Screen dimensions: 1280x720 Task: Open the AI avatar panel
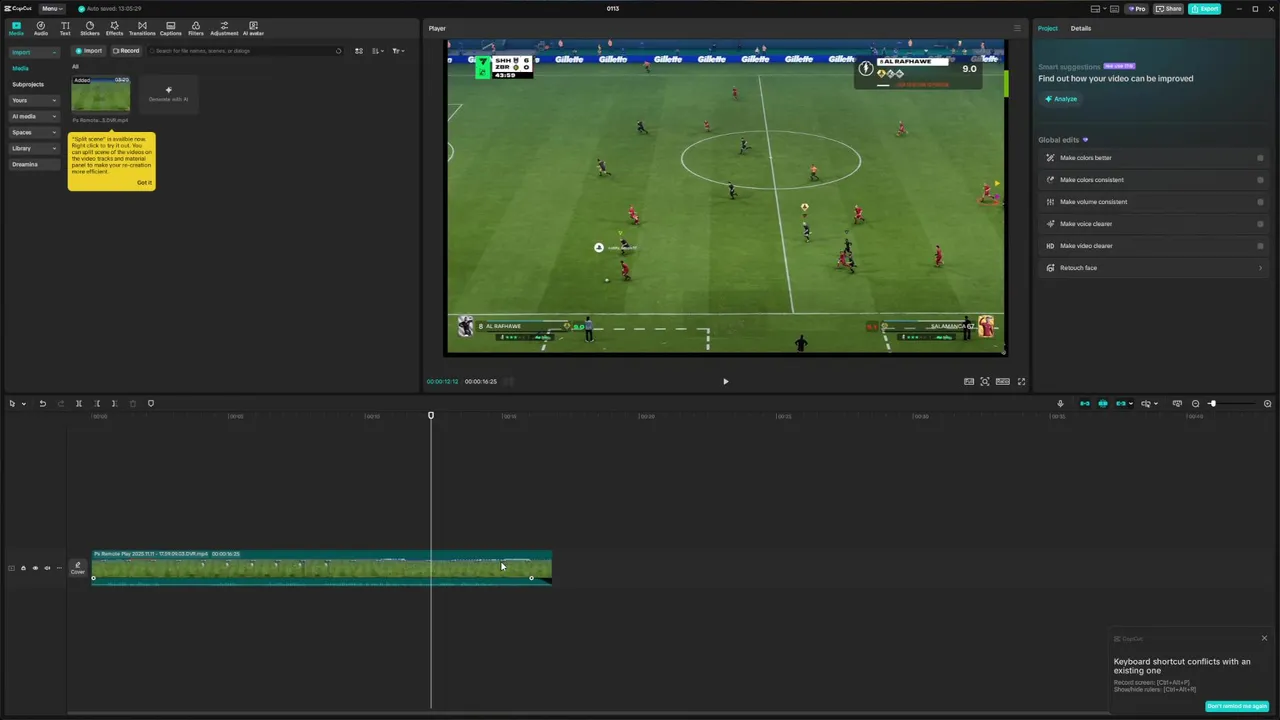(x=253, y=28)
